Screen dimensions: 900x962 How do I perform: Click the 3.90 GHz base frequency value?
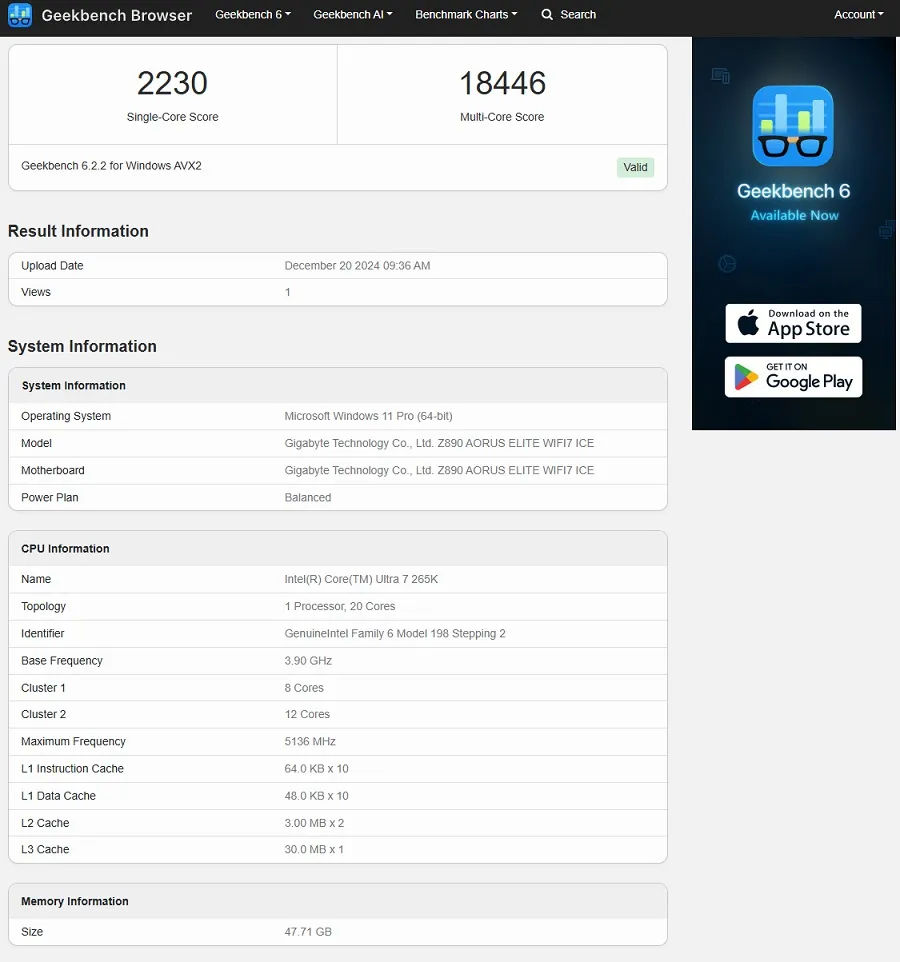point(308,661)
